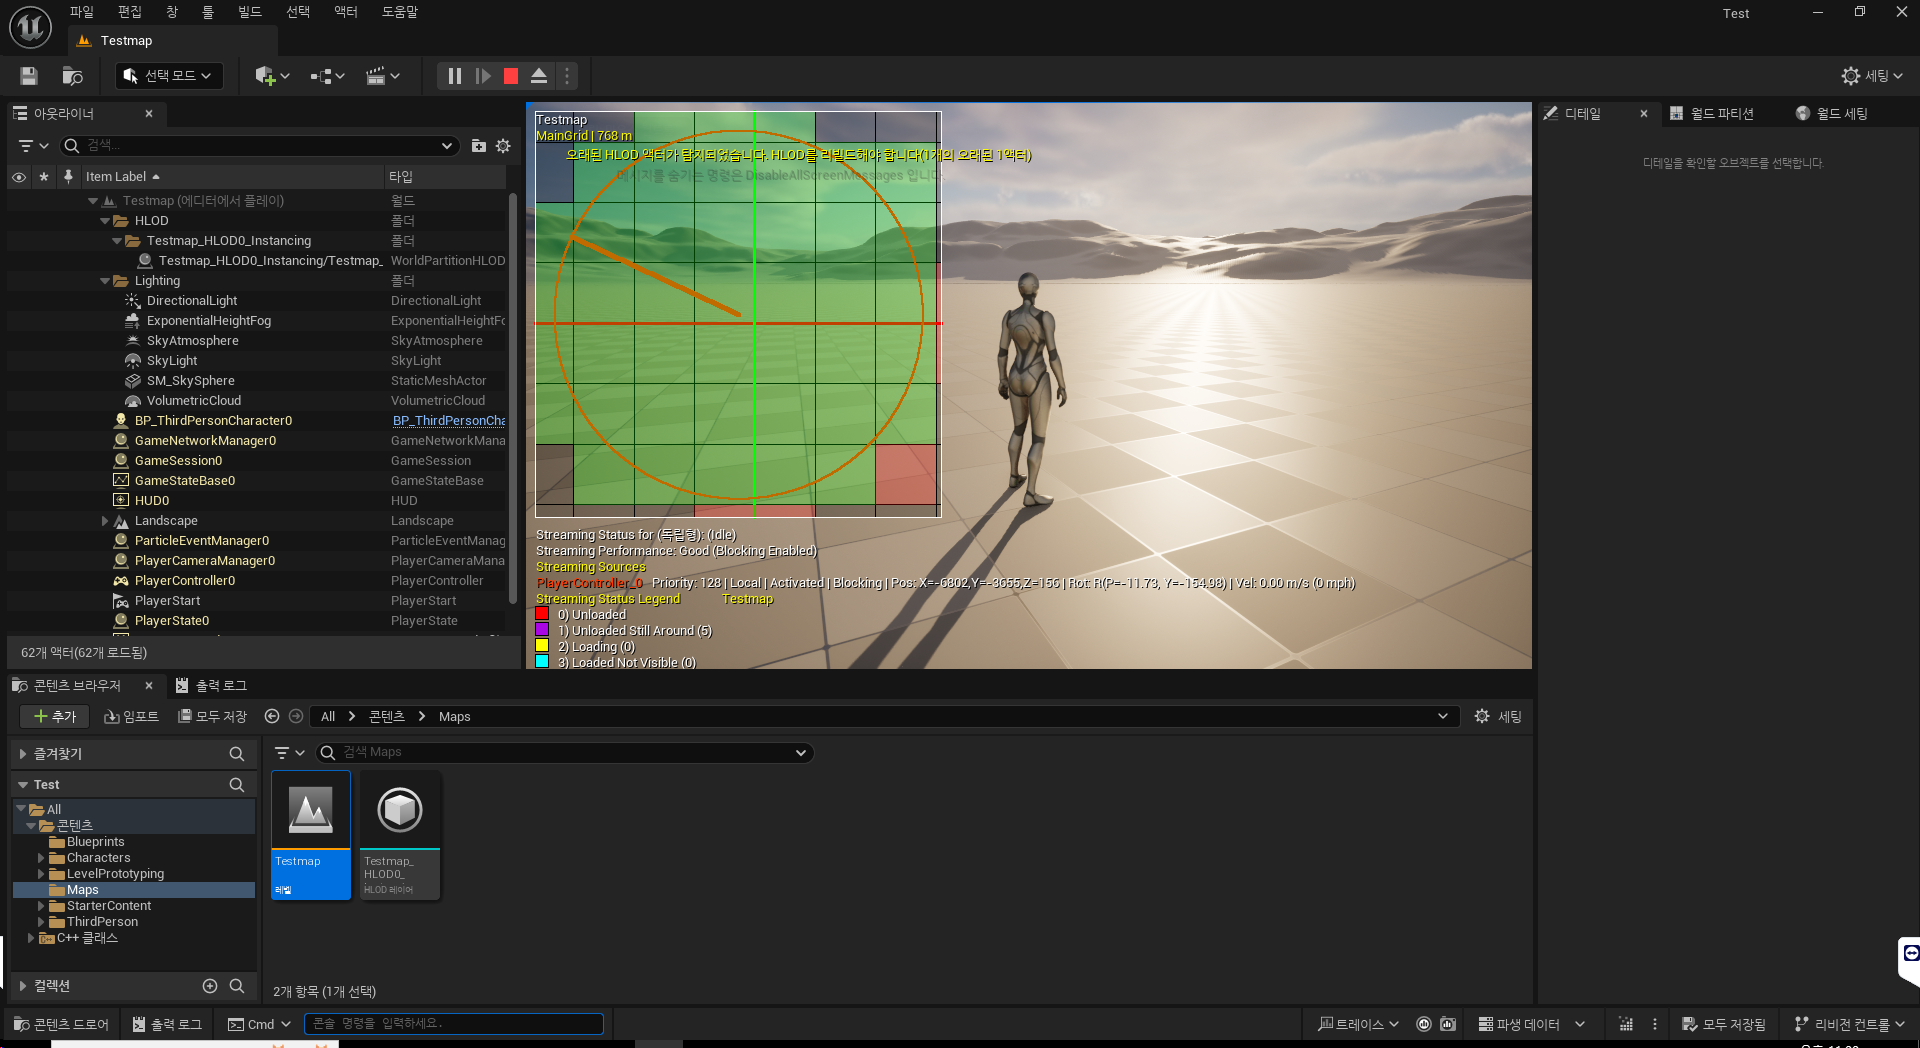Click the Maps breadcrumb path item
1920x1048 pixels.
click(454, 717)
